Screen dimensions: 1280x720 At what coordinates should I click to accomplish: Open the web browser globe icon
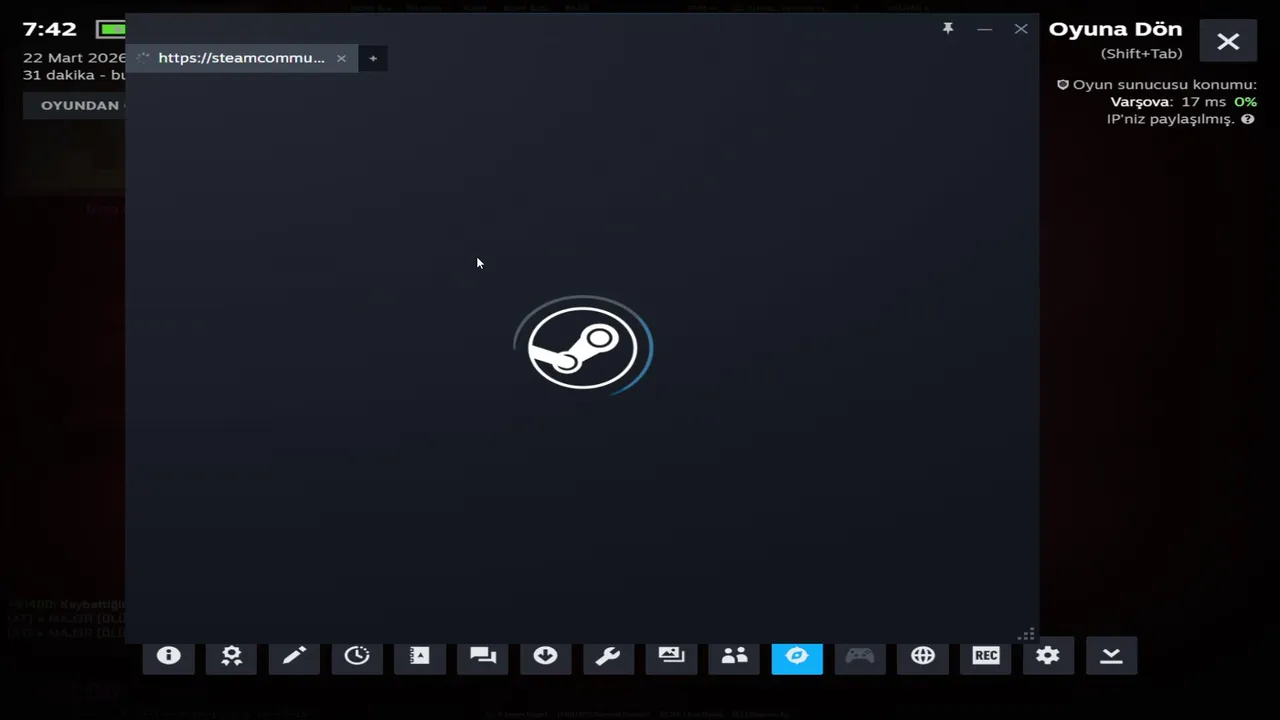tap(923, 656)
